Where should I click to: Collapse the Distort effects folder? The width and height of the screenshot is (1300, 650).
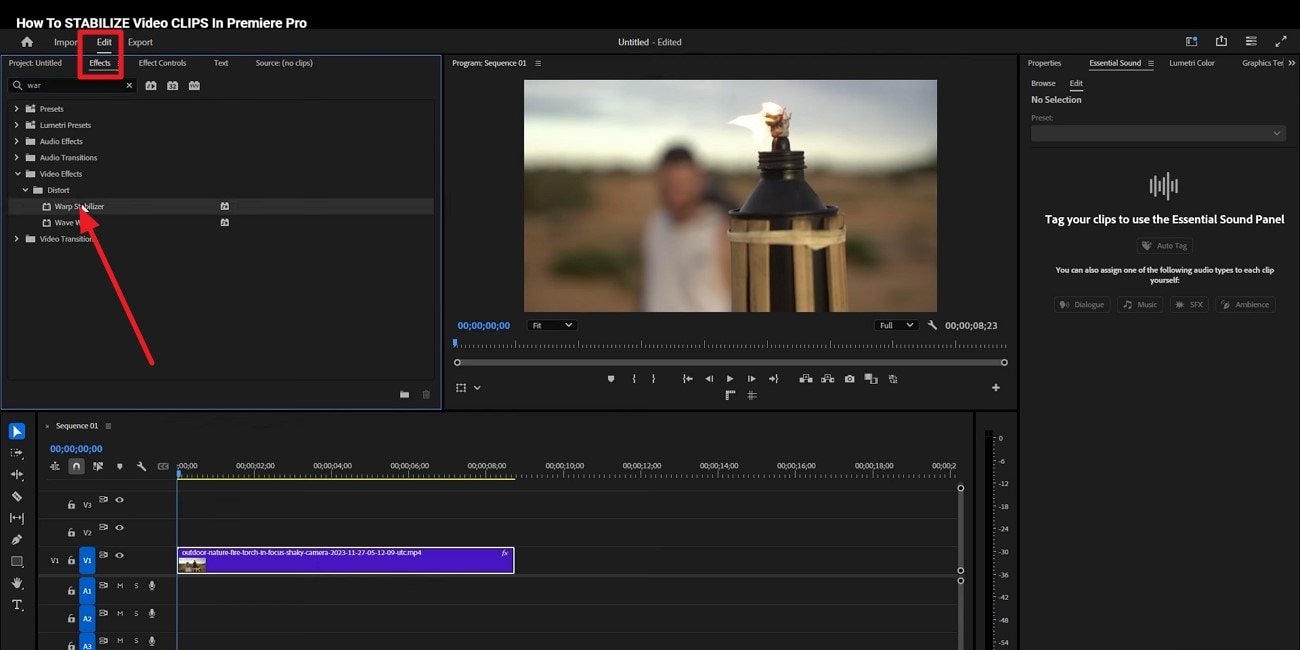27,190
